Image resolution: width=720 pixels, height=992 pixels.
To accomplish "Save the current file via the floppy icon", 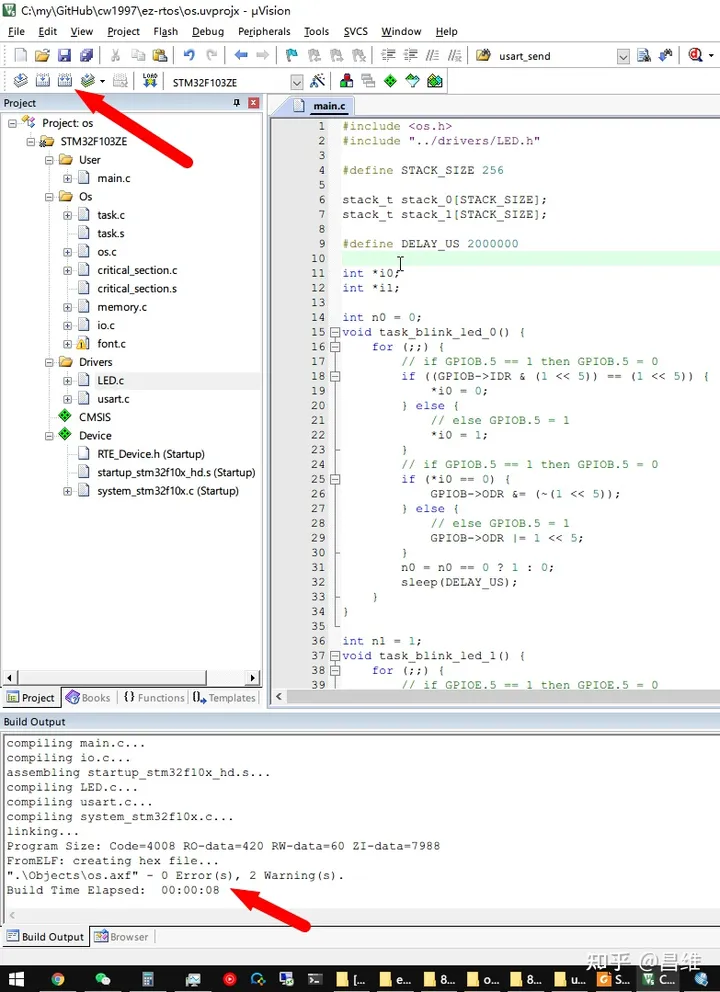I will 65,56.
